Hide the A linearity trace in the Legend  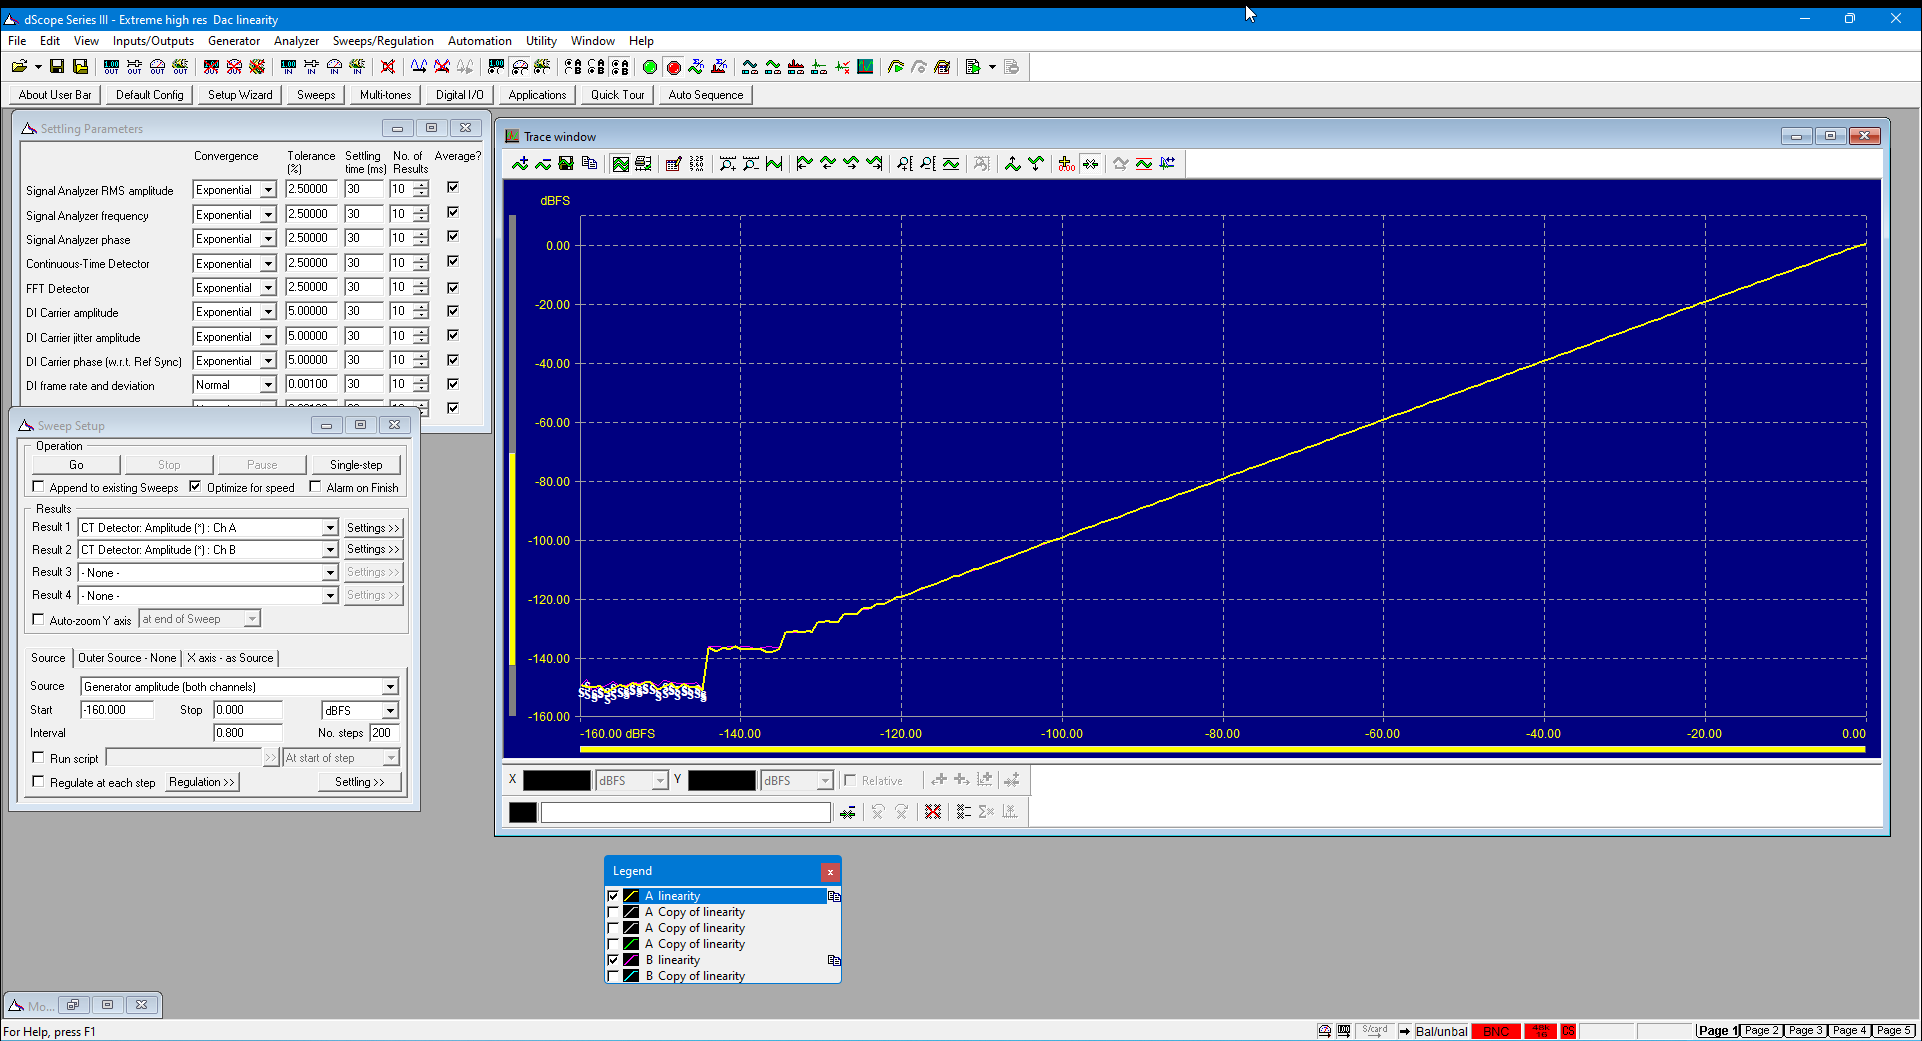[x=613, y=896]
